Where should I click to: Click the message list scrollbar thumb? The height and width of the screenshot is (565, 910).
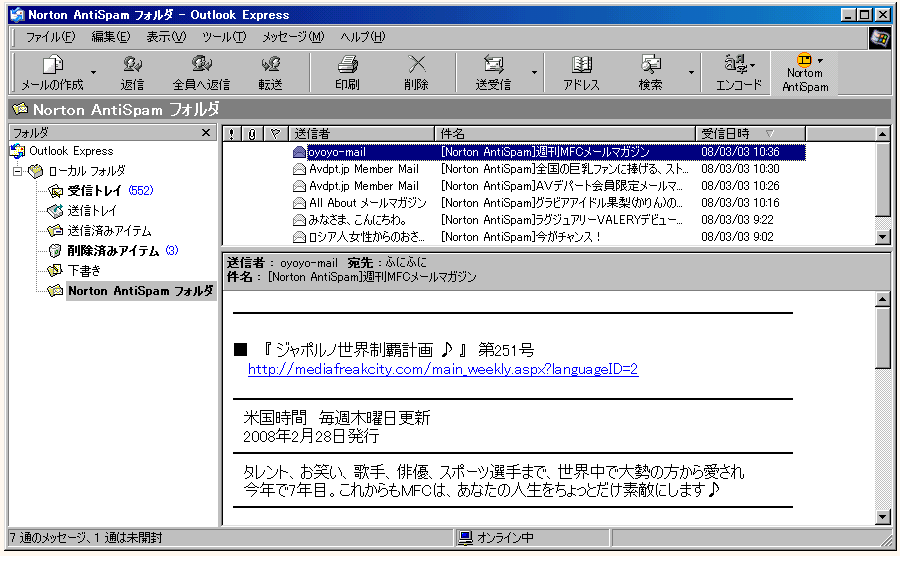tap(882, 179)
